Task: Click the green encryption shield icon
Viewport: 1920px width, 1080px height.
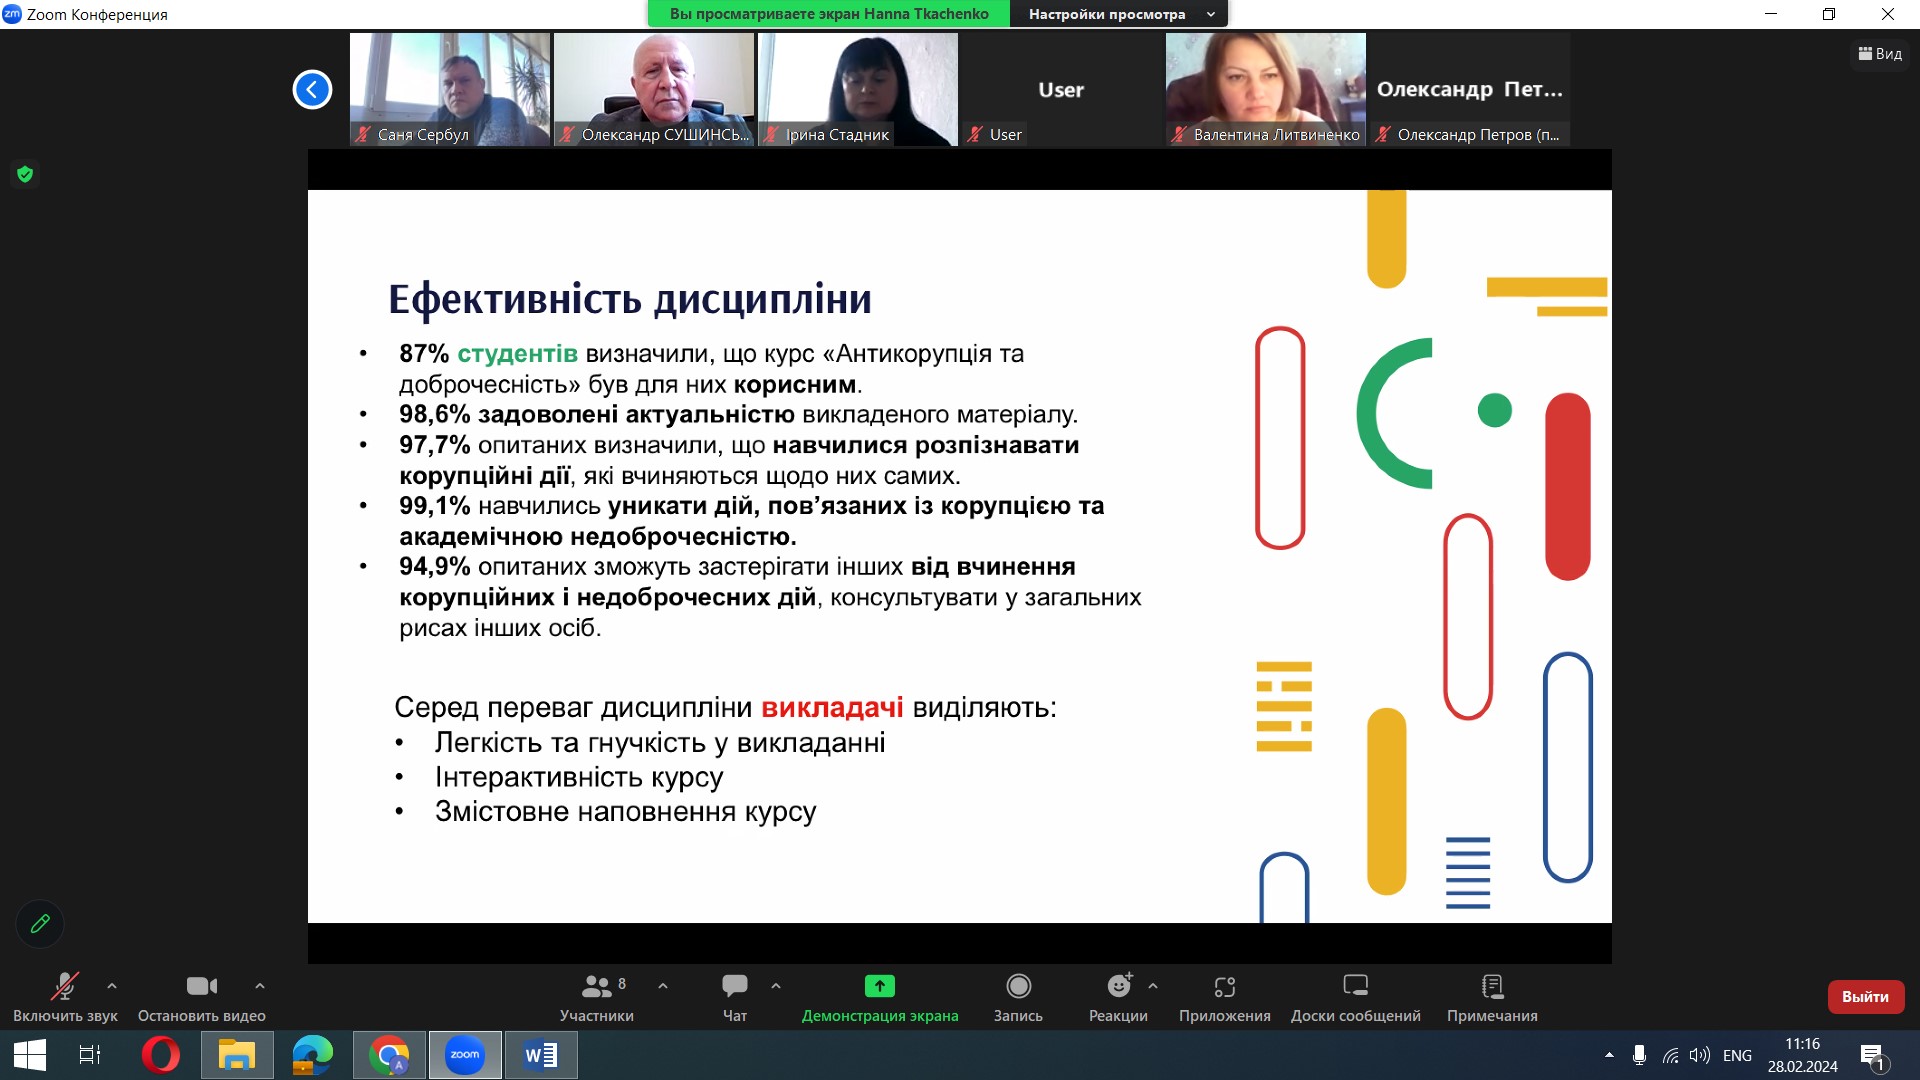Action: click(x=25, y=174)
